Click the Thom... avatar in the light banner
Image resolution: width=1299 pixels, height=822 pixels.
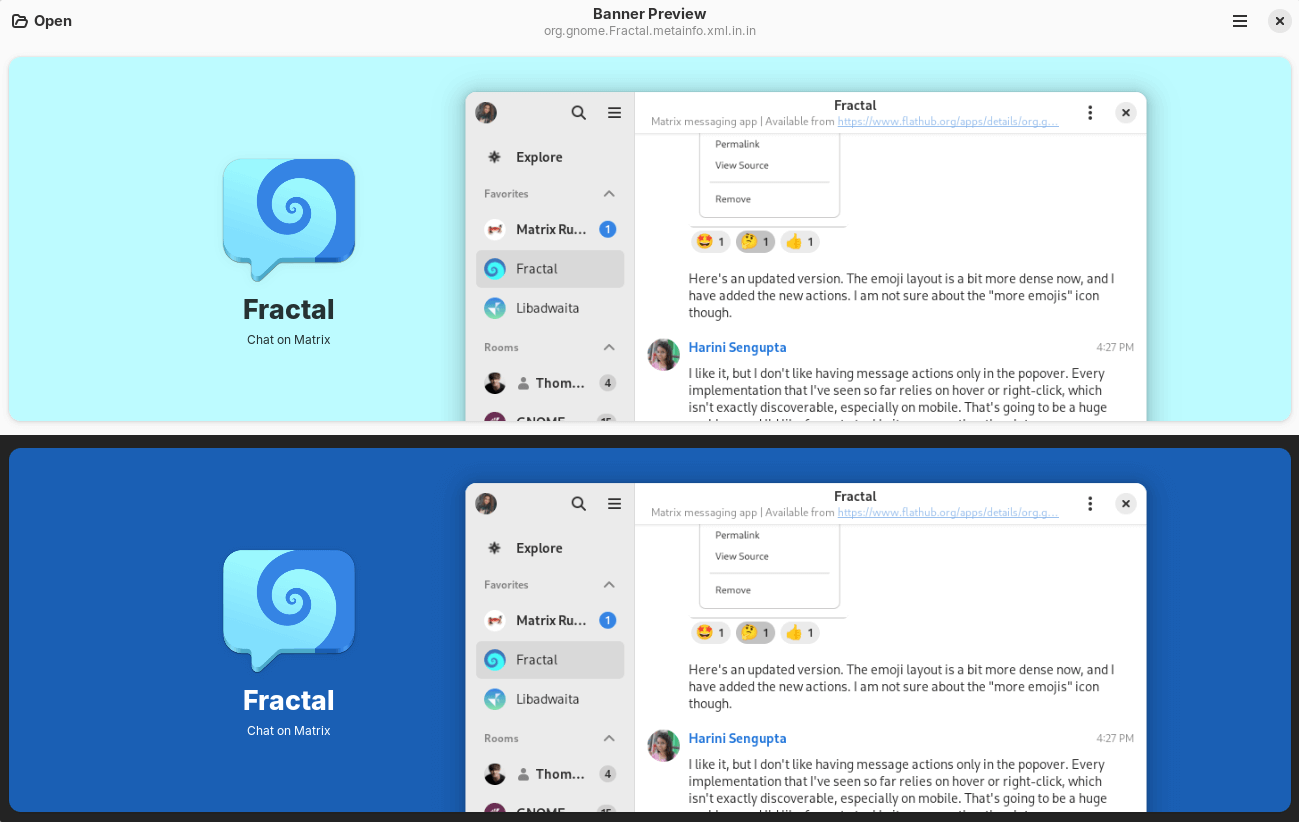tap(495, 383)
